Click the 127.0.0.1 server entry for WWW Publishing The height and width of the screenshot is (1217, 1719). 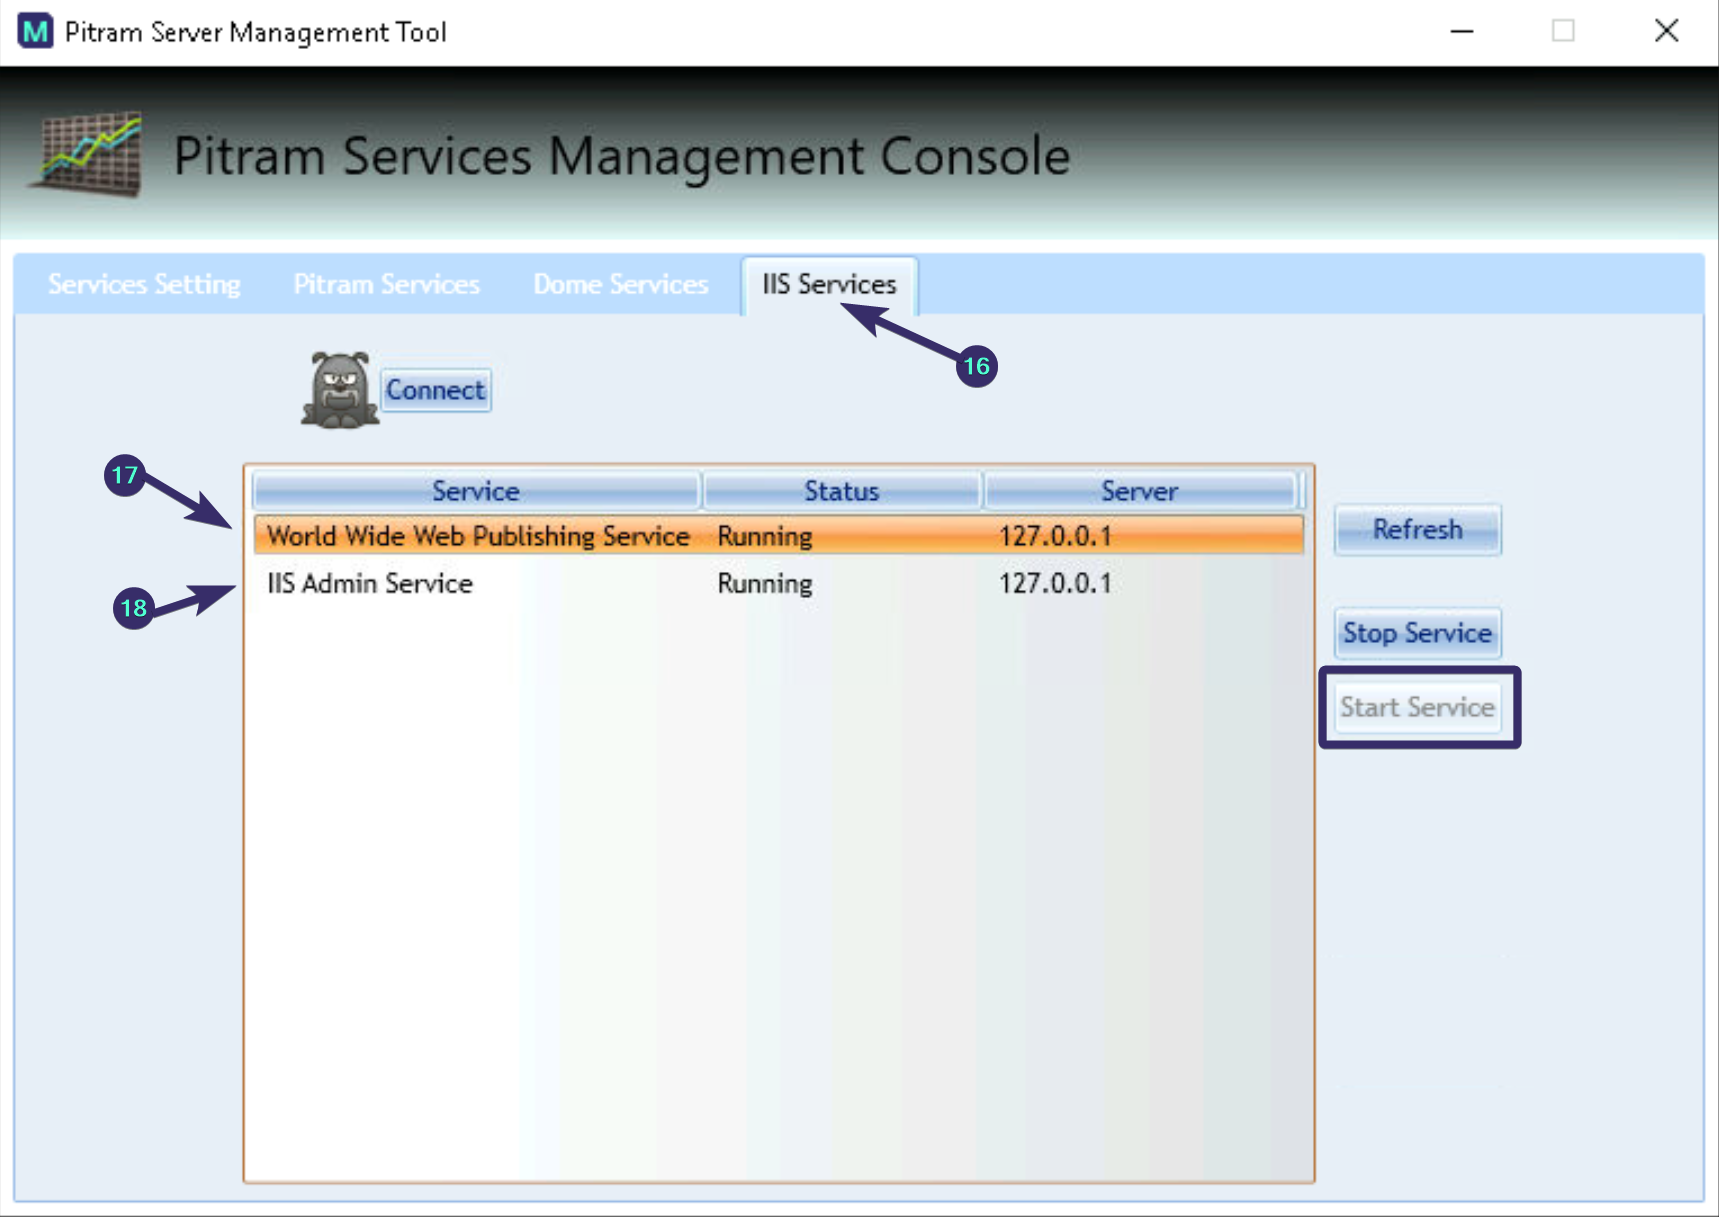pyautogui.click(x=1055, y=535)
